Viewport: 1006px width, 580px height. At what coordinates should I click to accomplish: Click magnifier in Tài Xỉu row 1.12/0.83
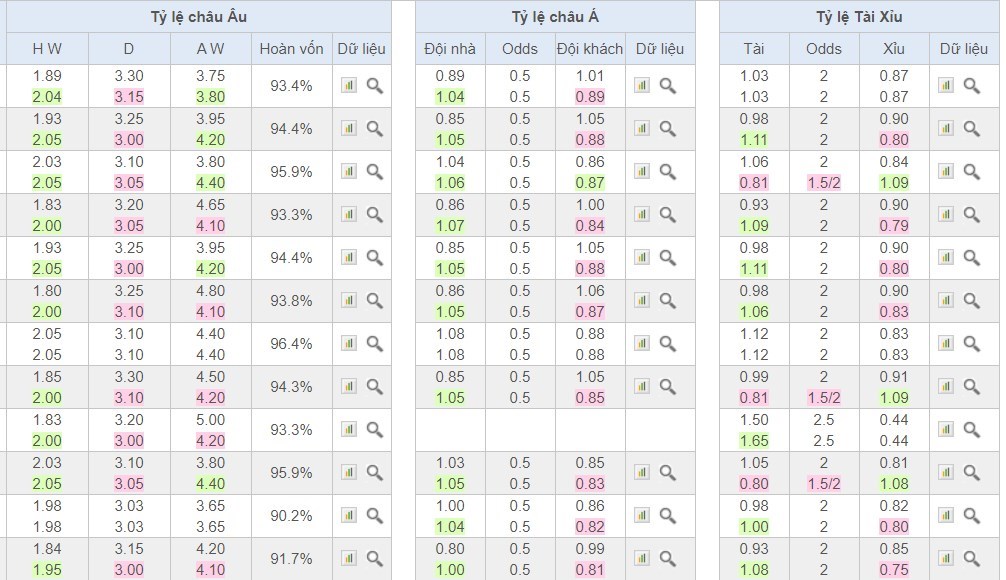(x=972, y=344)
